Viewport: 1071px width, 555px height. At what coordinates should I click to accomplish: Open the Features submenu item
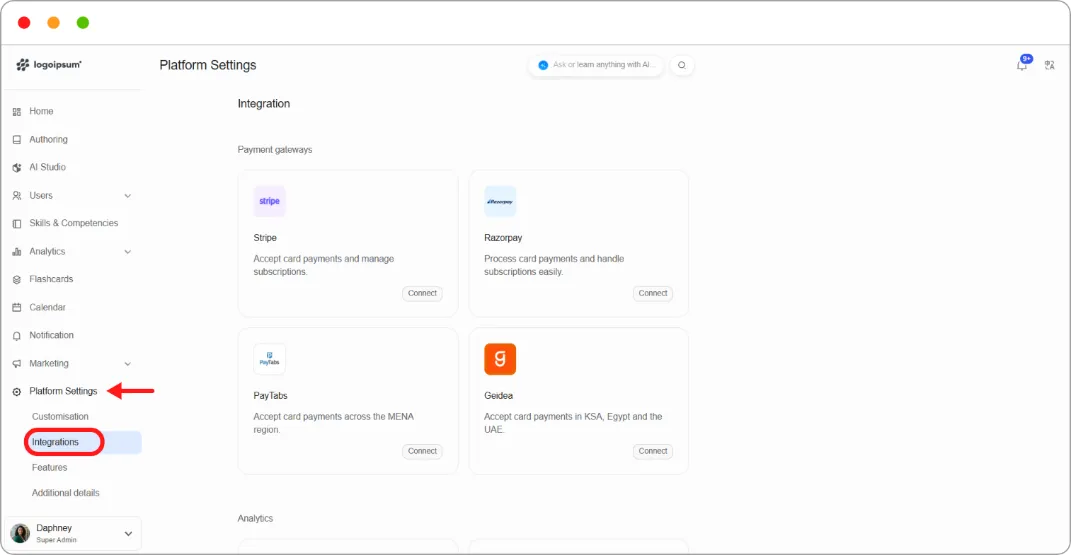49,468
